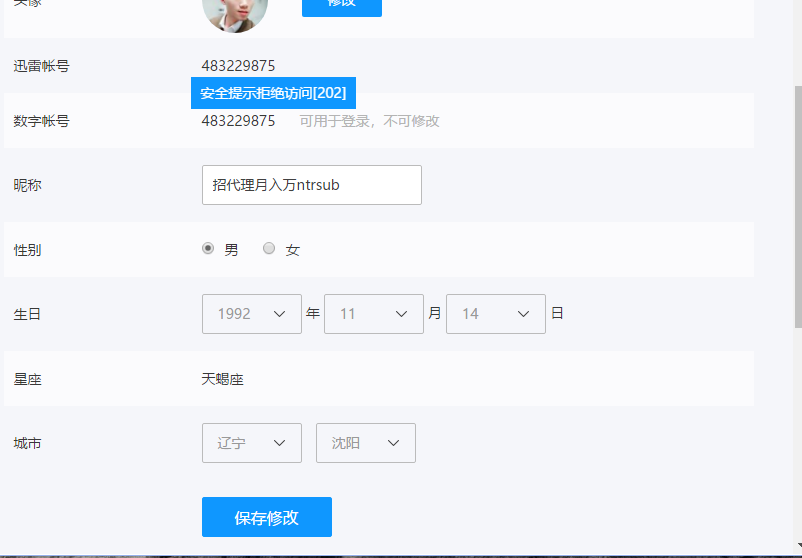
Task: Open the 沈阳 city dropdown
Action: pyautogui.click(x=365, y=443)
